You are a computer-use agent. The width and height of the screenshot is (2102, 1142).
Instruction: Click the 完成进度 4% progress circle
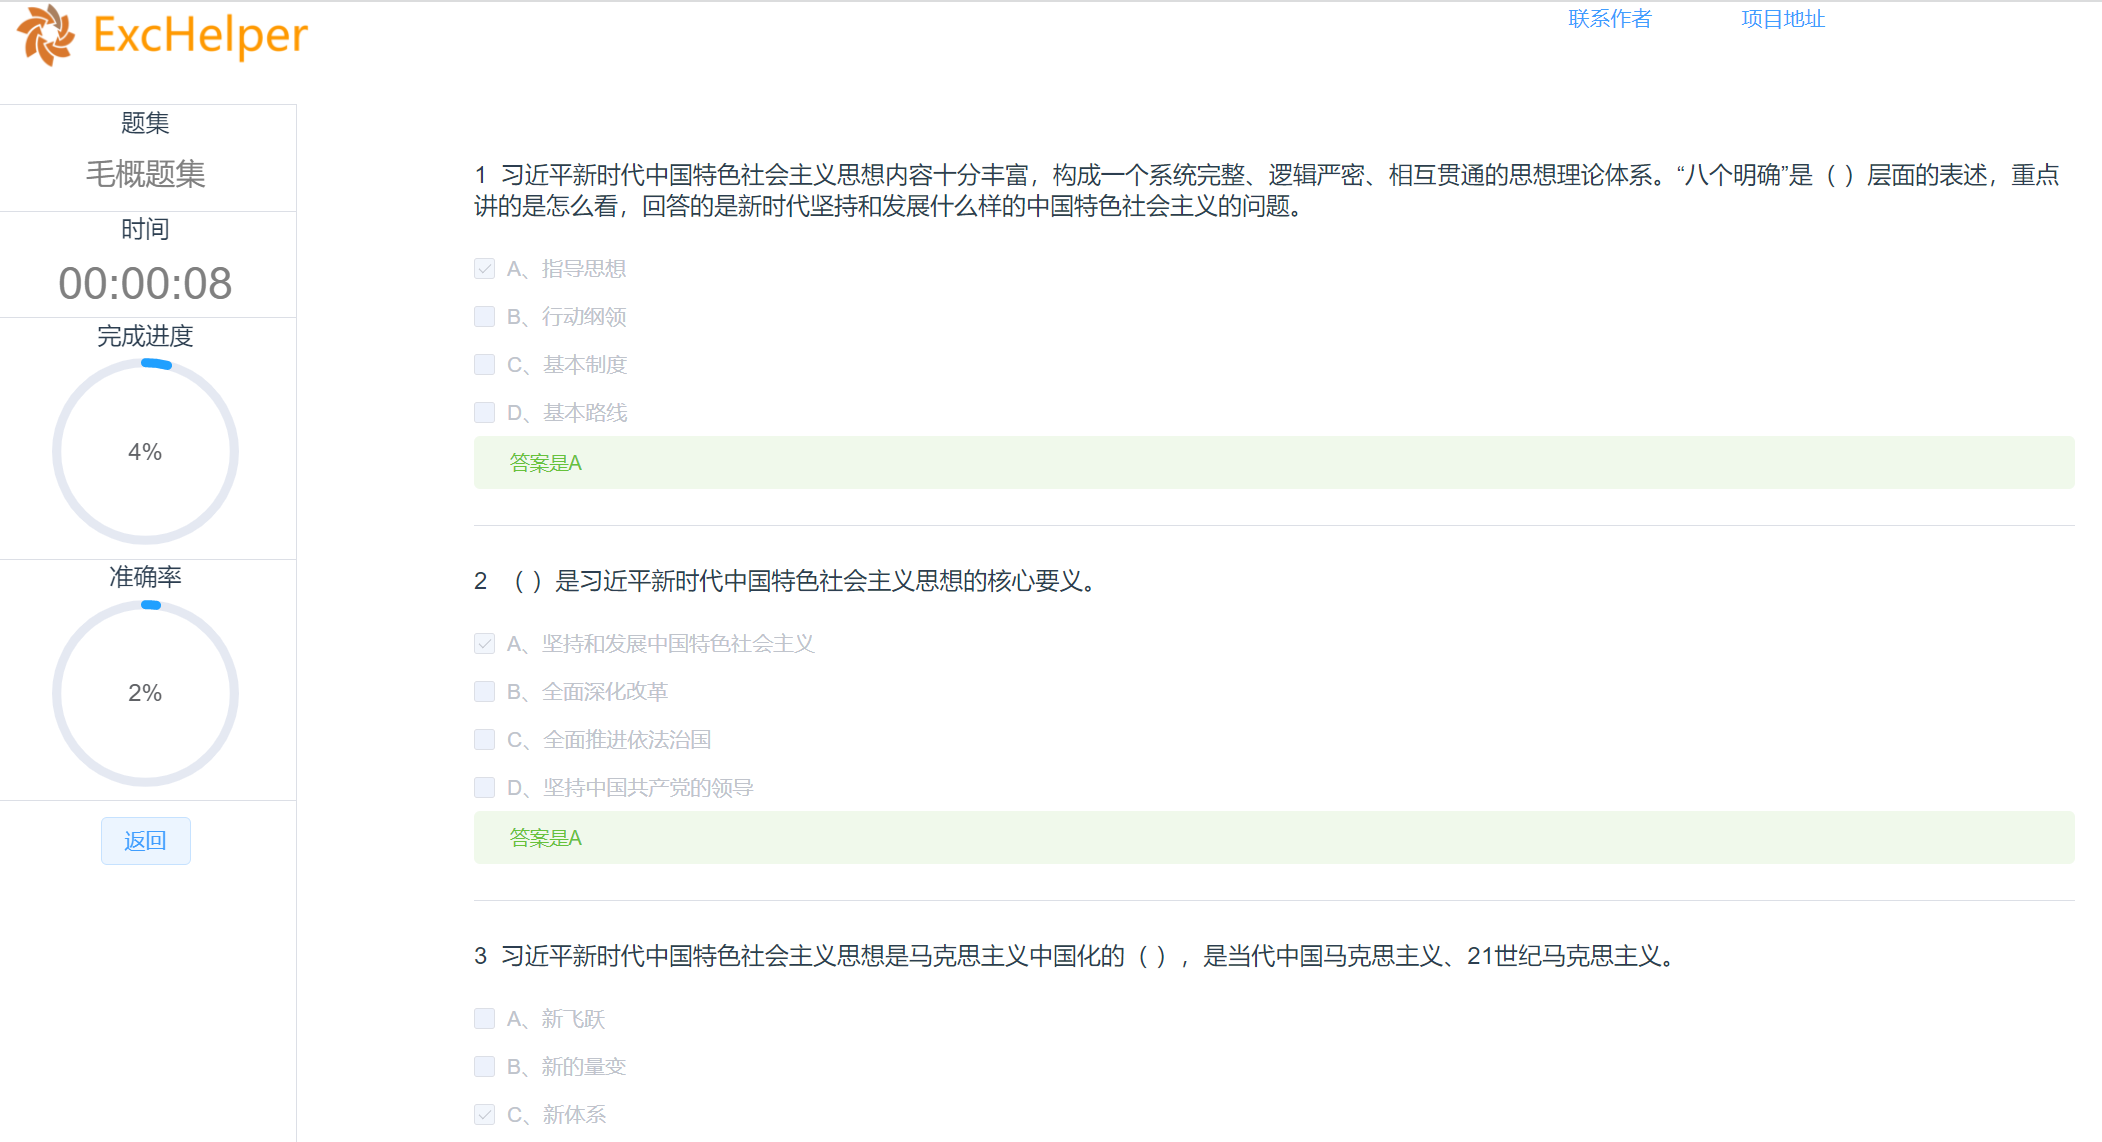pyautogui.click(x=145, y=452)
